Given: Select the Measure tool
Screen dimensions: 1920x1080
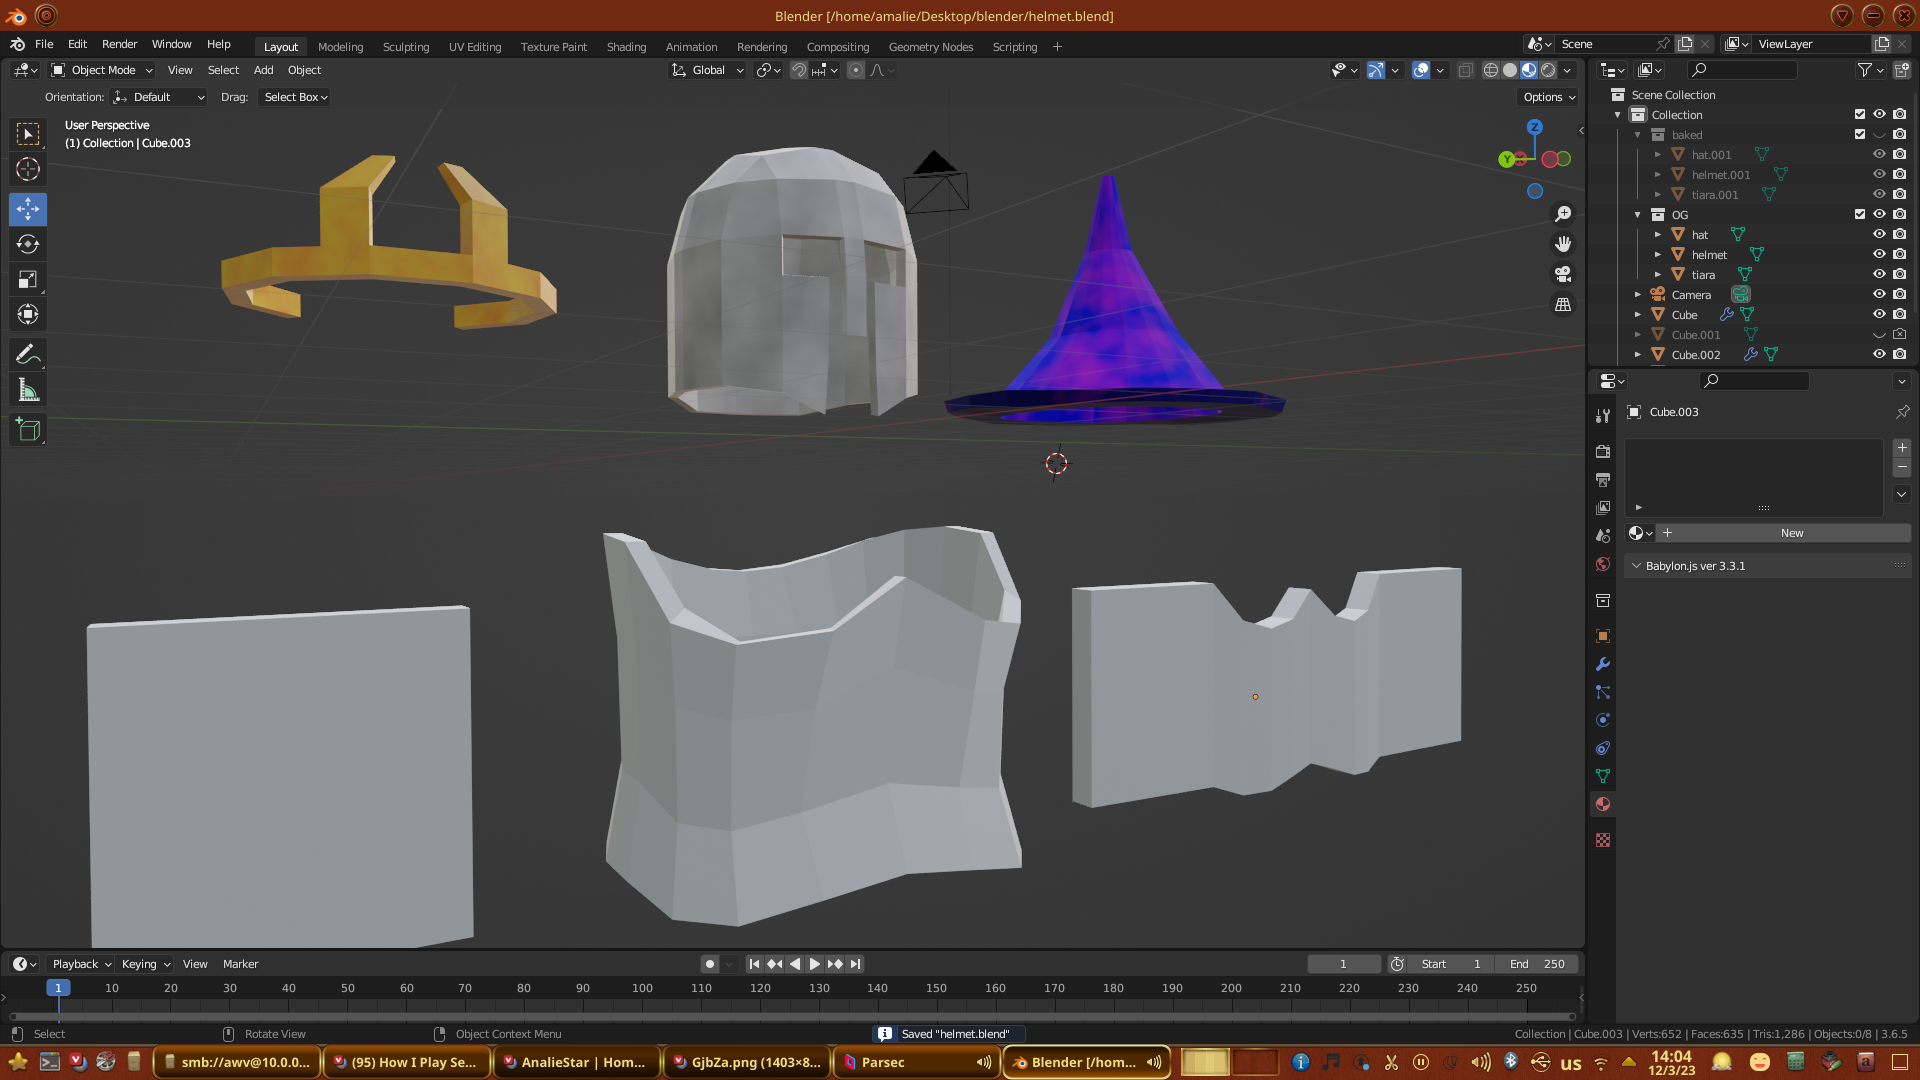Looking at the screenshot, I should pos(28,391).
